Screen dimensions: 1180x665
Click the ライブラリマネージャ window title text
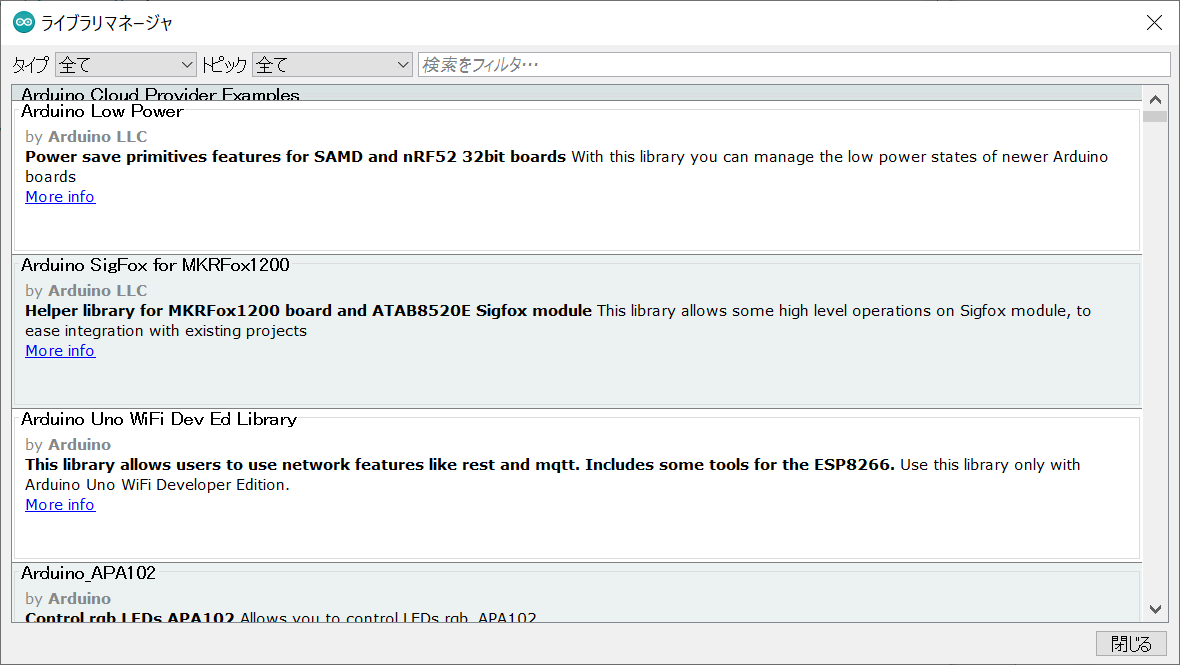(107, 23)
